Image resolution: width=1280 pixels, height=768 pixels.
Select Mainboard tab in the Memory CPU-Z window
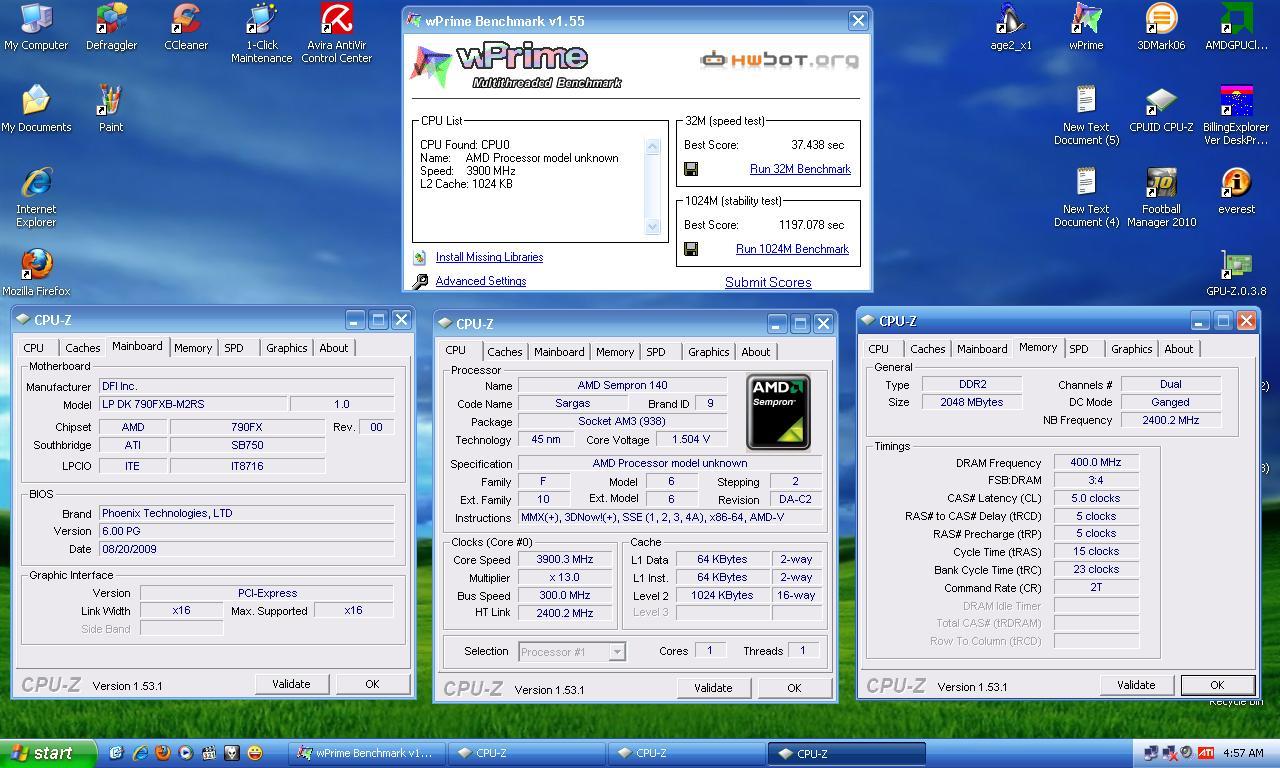[981, 349]
